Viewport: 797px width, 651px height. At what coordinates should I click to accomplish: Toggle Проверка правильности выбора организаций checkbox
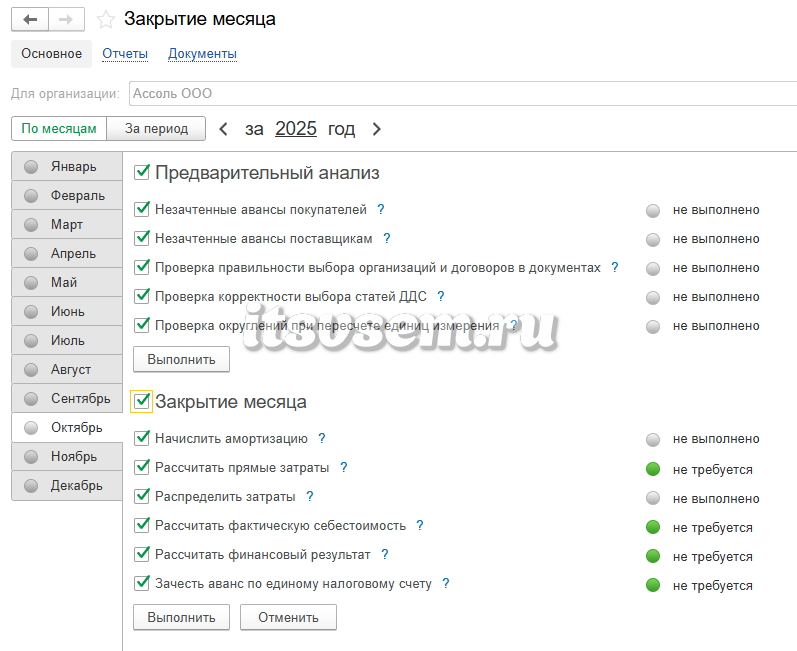coord(142,266)
